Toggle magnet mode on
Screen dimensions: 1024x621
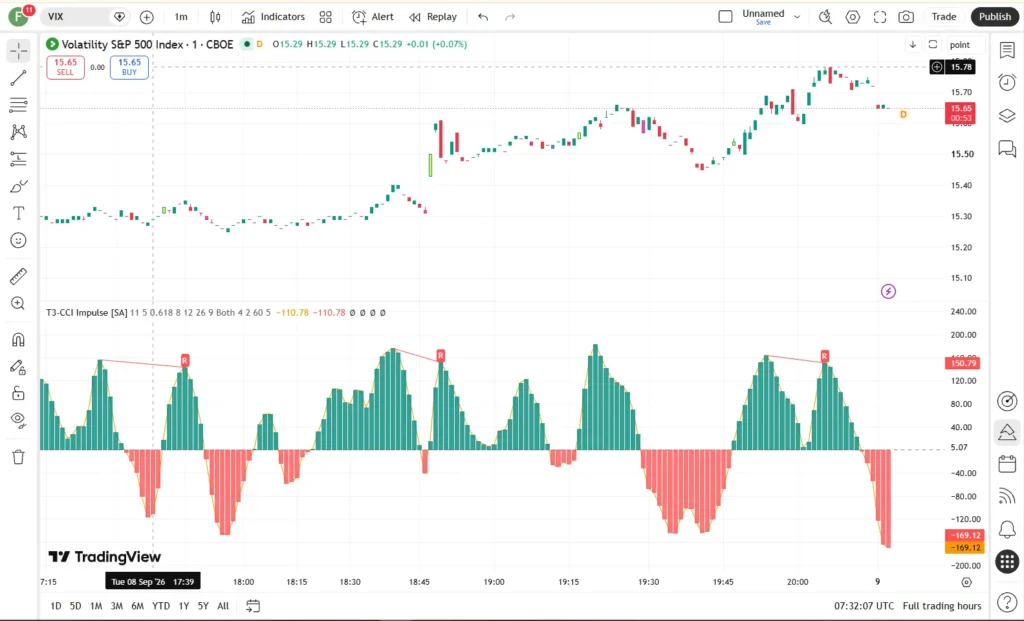coord(18,340)
